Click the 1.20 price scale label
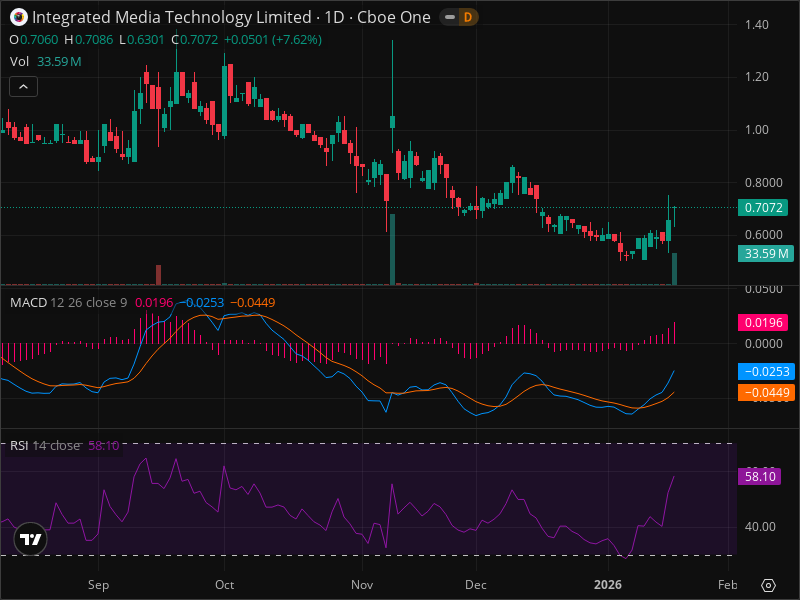 coord(757,77)
